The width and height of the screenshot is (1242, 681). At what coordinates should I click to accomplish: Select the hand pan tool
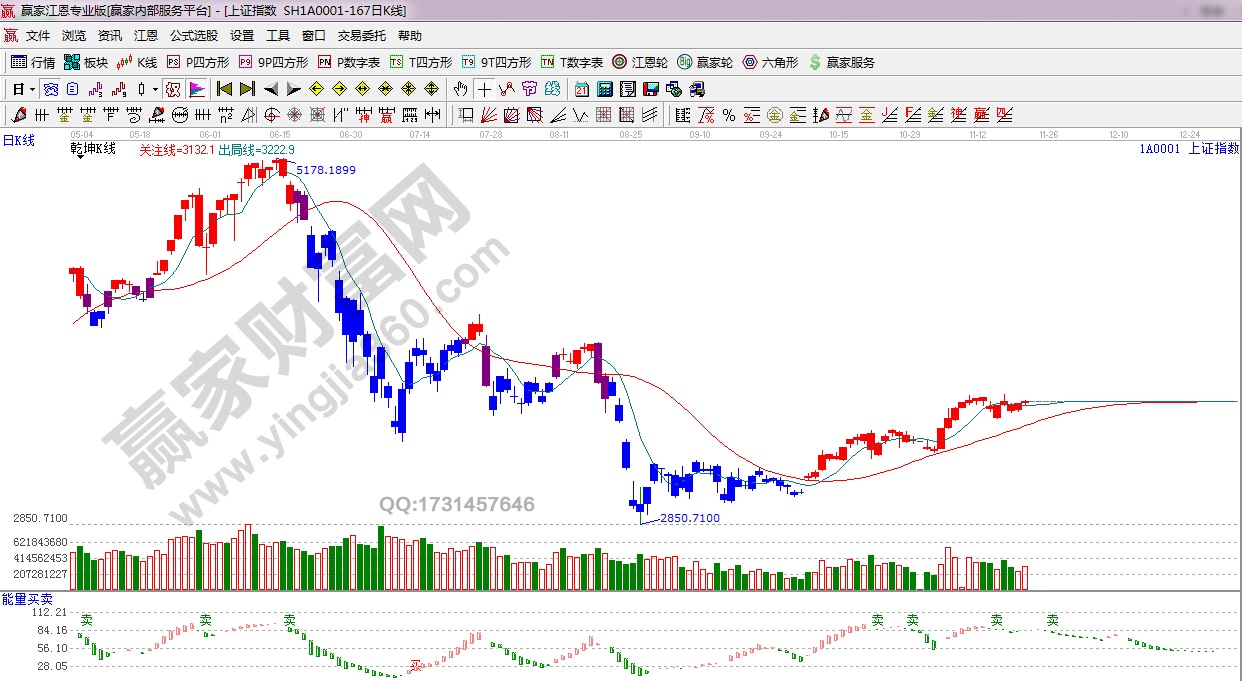(460, 88)
